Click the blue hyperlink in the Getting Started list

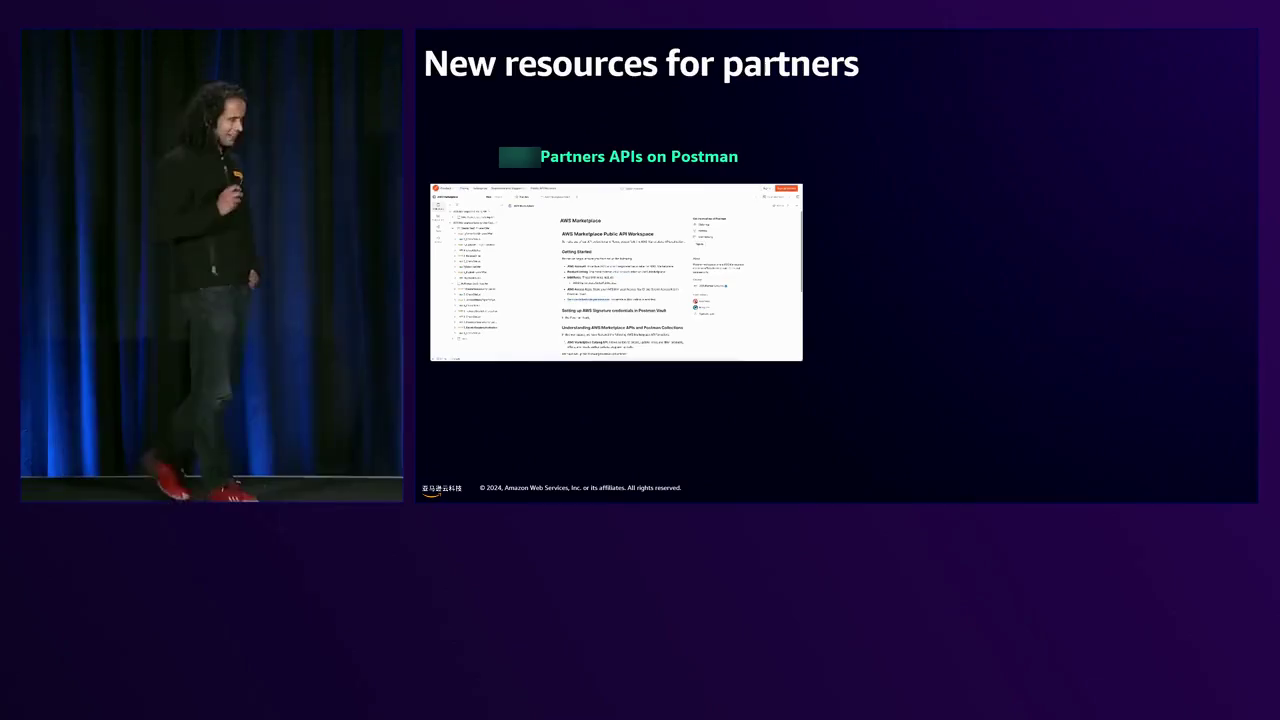point(588,299)
